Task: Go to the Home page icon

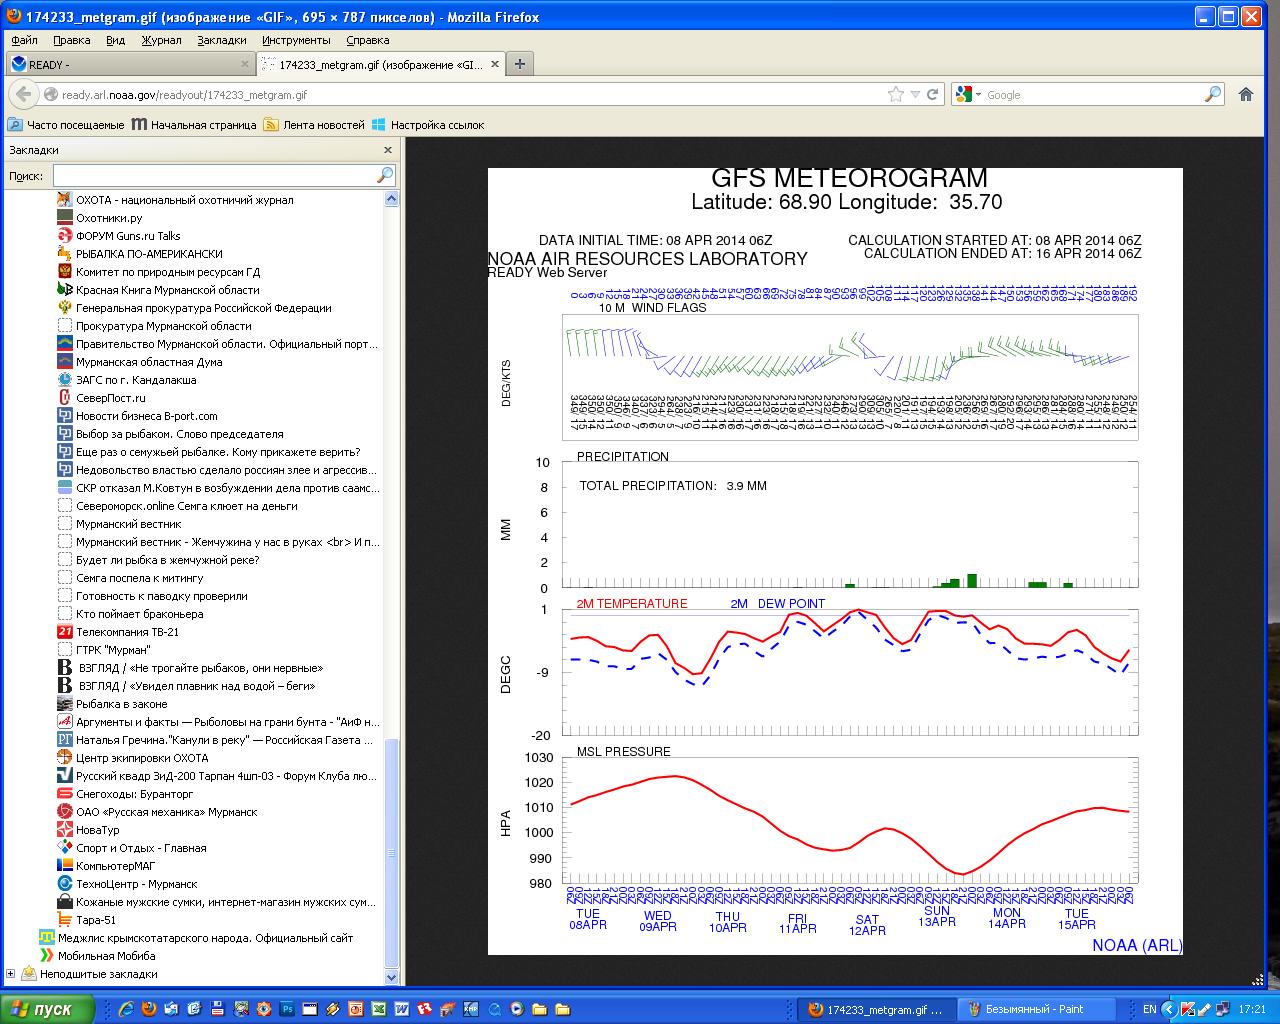Action: click(x=1246, y=94)
